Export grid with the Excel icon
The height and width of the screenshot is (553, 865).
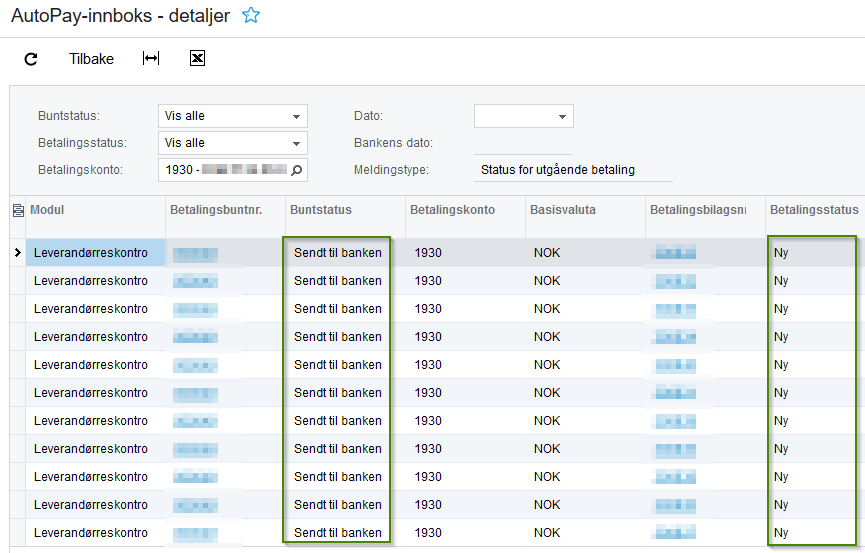click(x=197, y=58)
